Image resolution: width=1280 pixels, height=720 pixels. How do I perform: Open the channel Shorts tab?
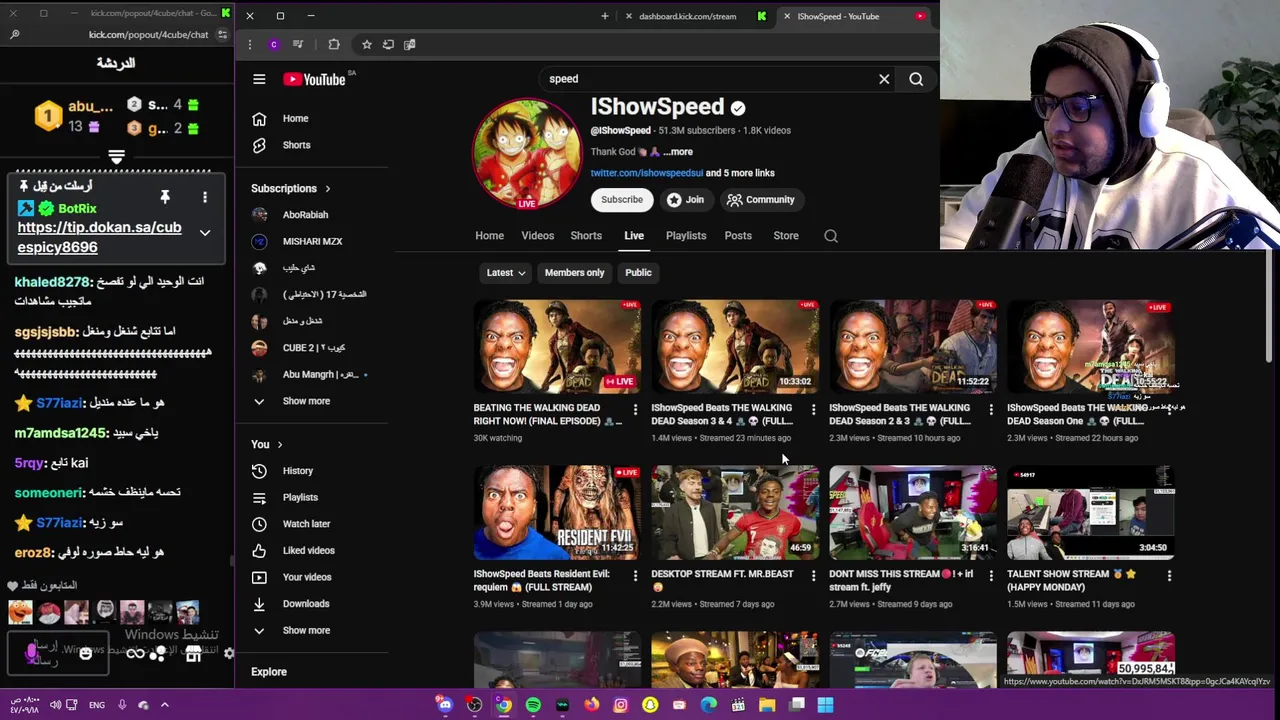586,236
